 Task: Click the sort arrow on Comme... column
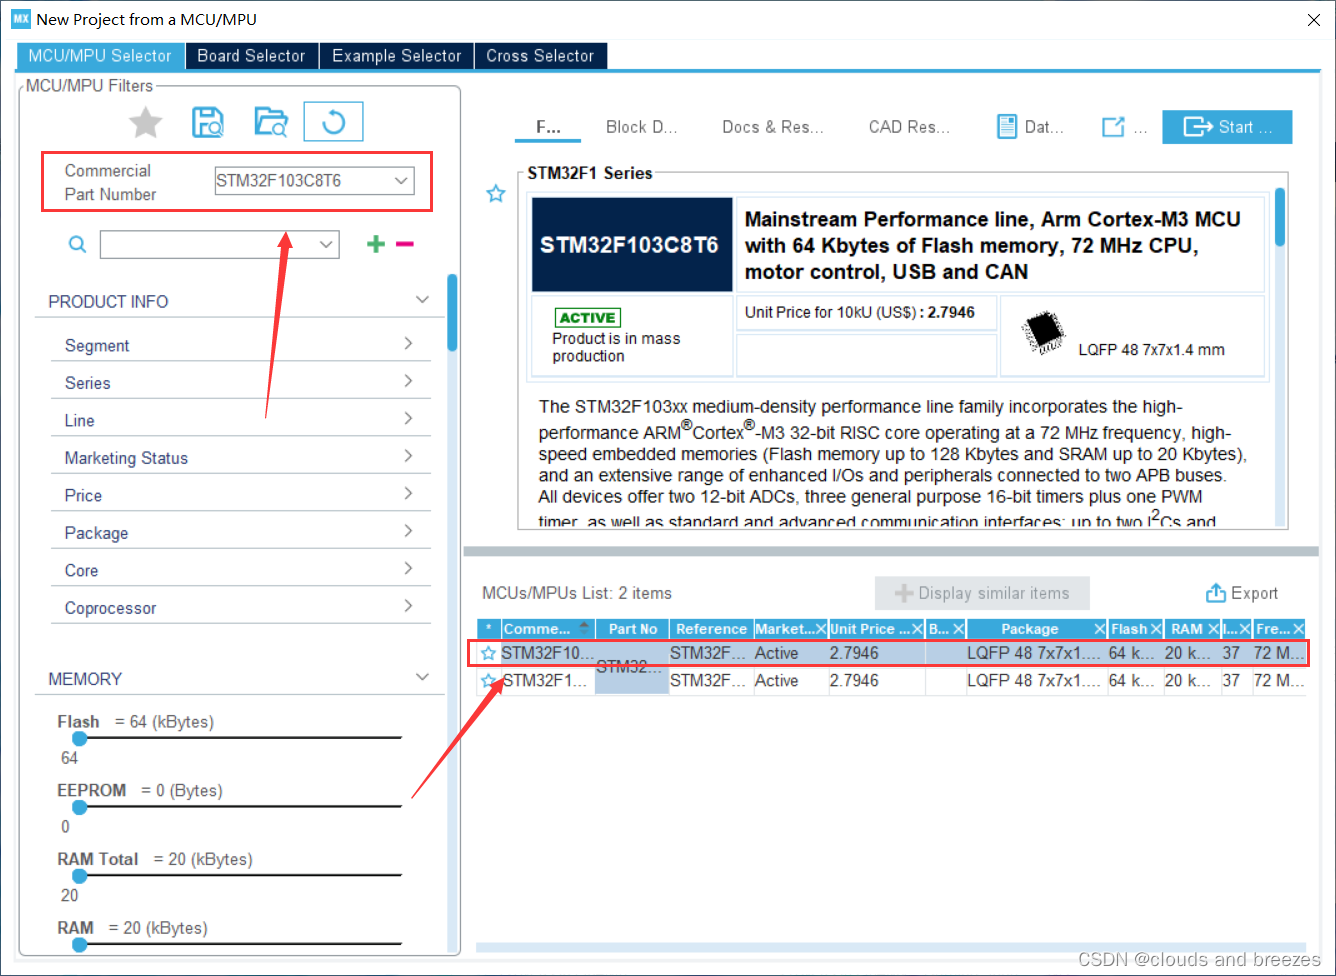[x=583, y=628]
